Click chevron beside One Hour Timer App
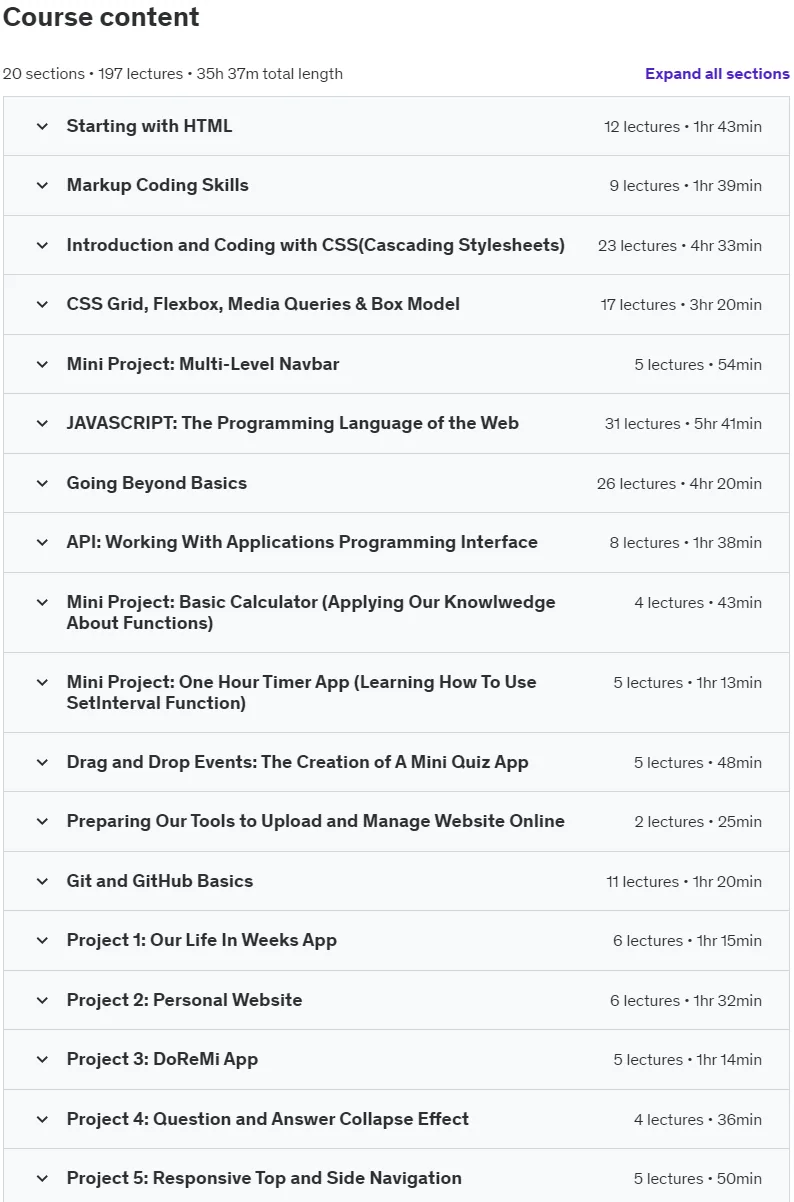The height and width of the screenshot is (1202, 794). coord(42,682)
